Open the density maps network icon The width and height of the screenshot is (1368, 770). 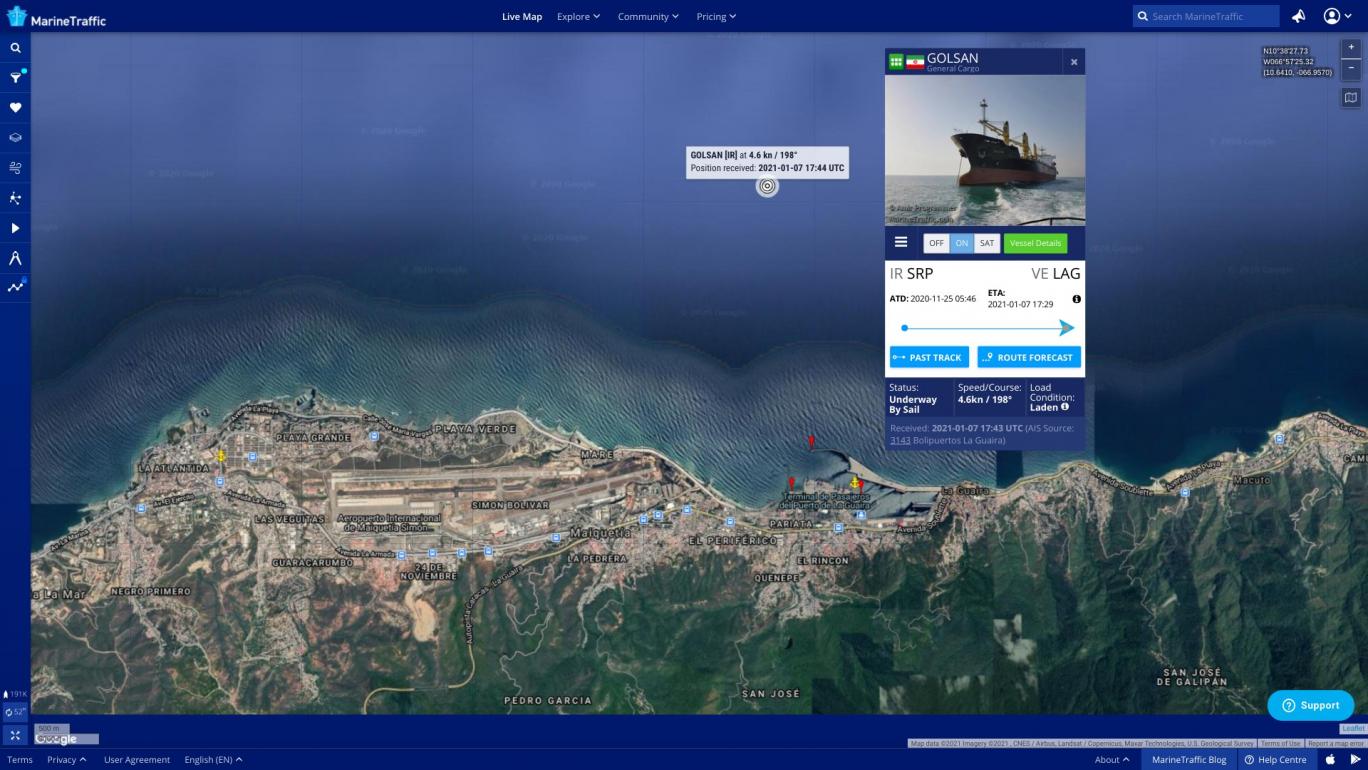click(15, 198)
